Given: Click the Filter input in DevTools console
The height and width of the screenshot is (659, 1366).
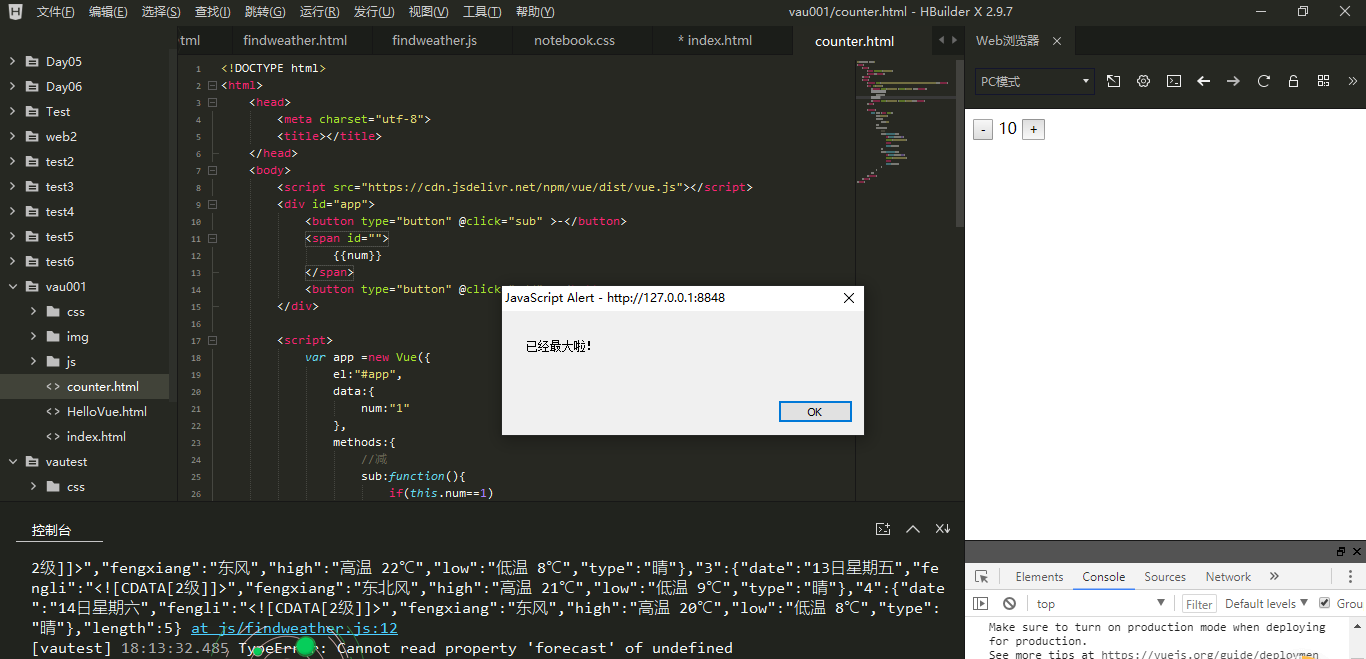Looking at the screenshot, I should click(1198, 604).
